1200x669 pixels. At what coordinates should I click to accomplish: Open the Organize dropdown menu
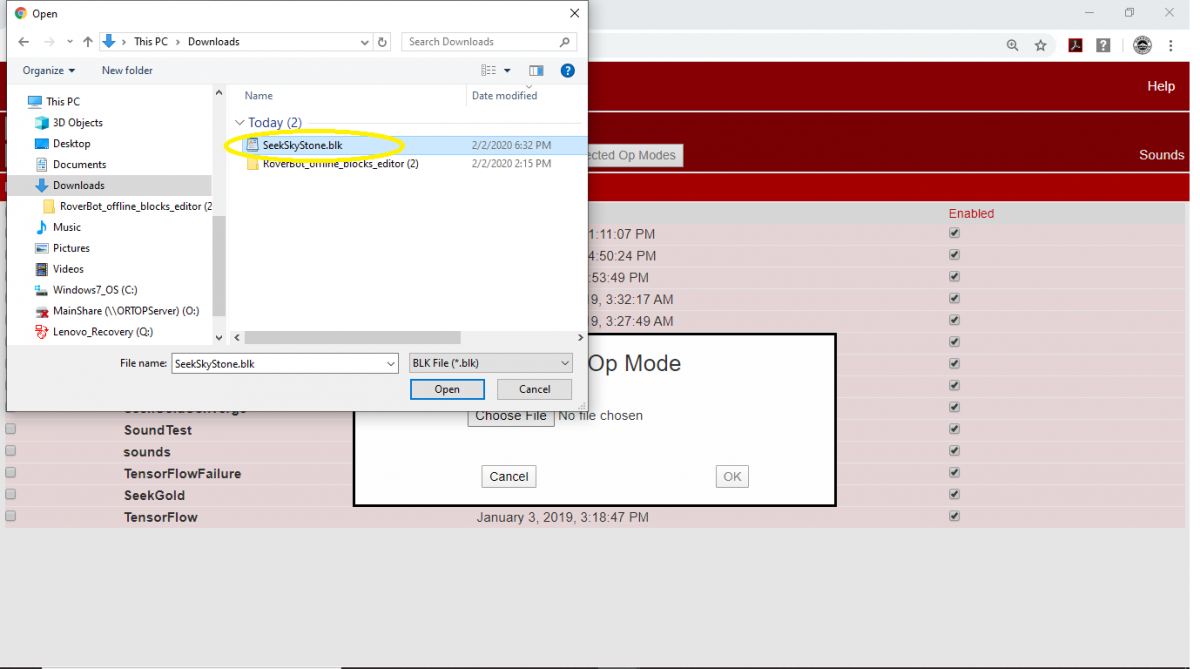[49, 70]
